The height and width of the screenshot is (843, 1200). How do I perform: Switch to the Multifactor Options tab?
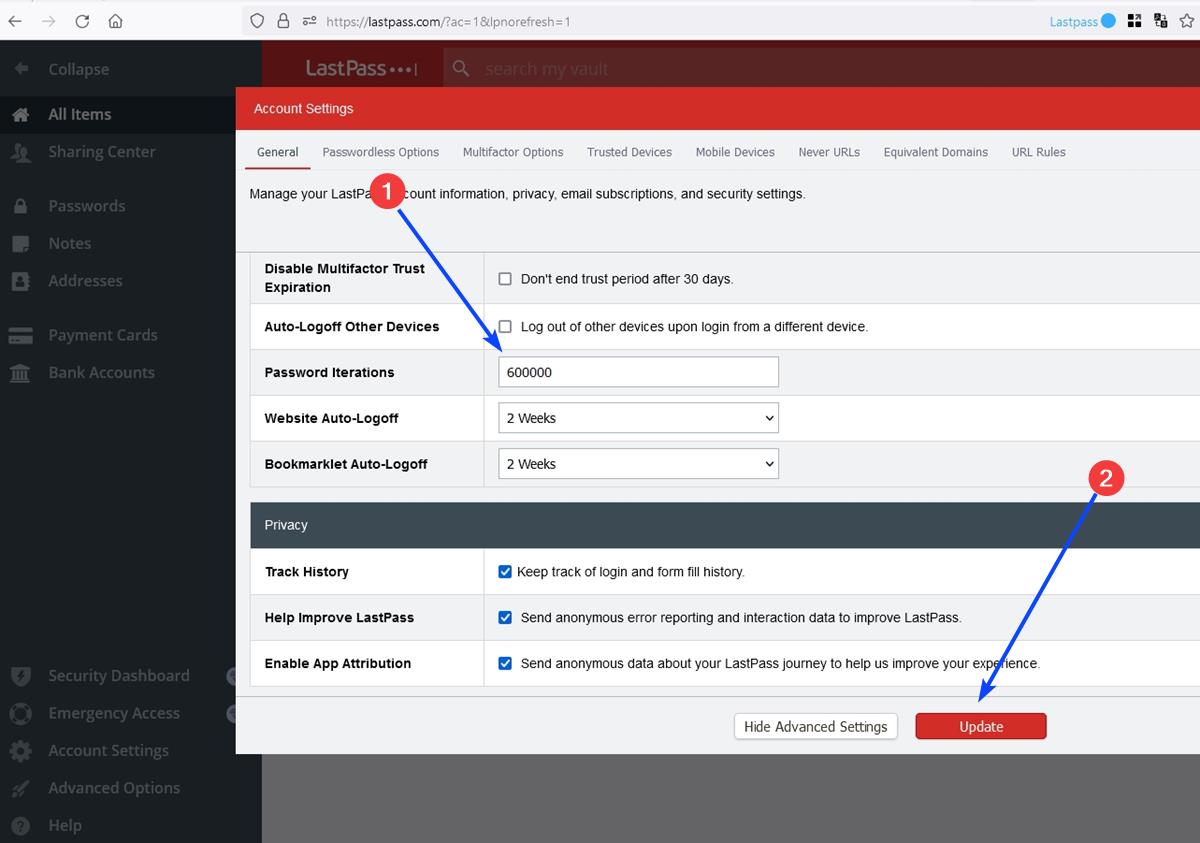click(x=513, y=152)
